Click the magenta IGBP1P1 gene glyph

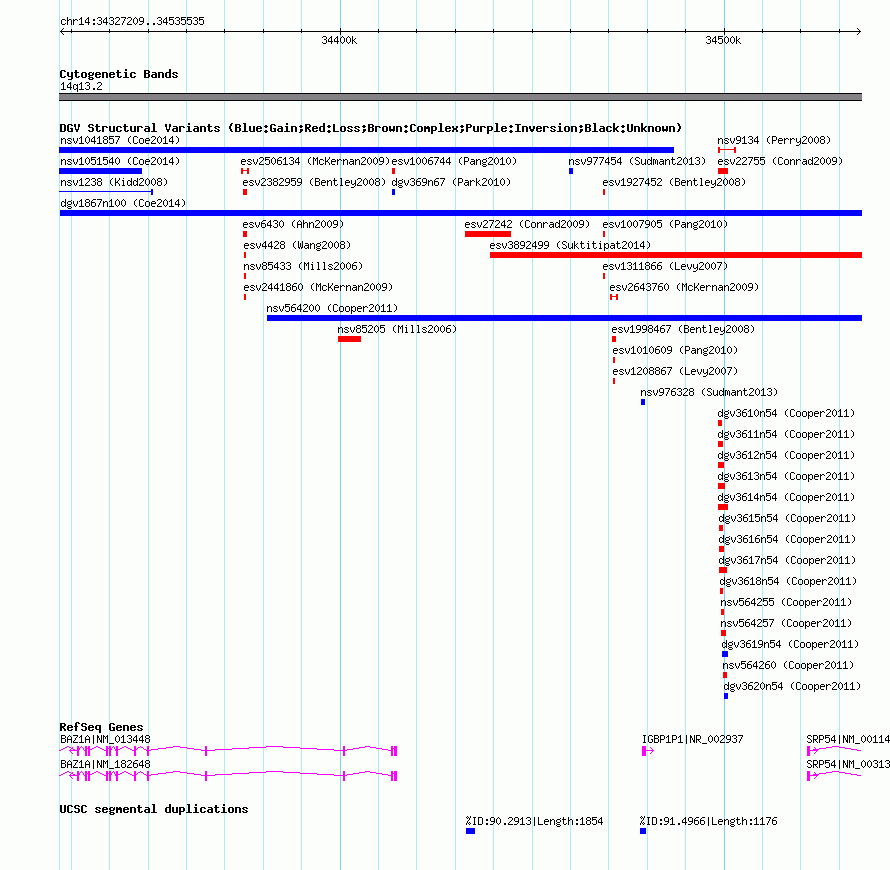pyautogui.click(x=648, y=751)
